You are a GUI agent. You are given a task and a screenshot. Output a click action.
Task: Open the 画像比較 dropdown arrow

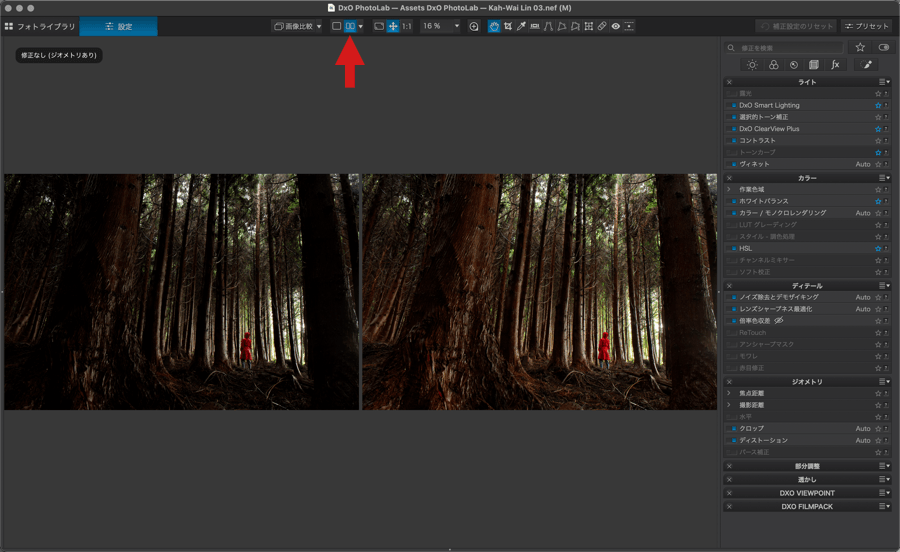(x=319, y=26)
